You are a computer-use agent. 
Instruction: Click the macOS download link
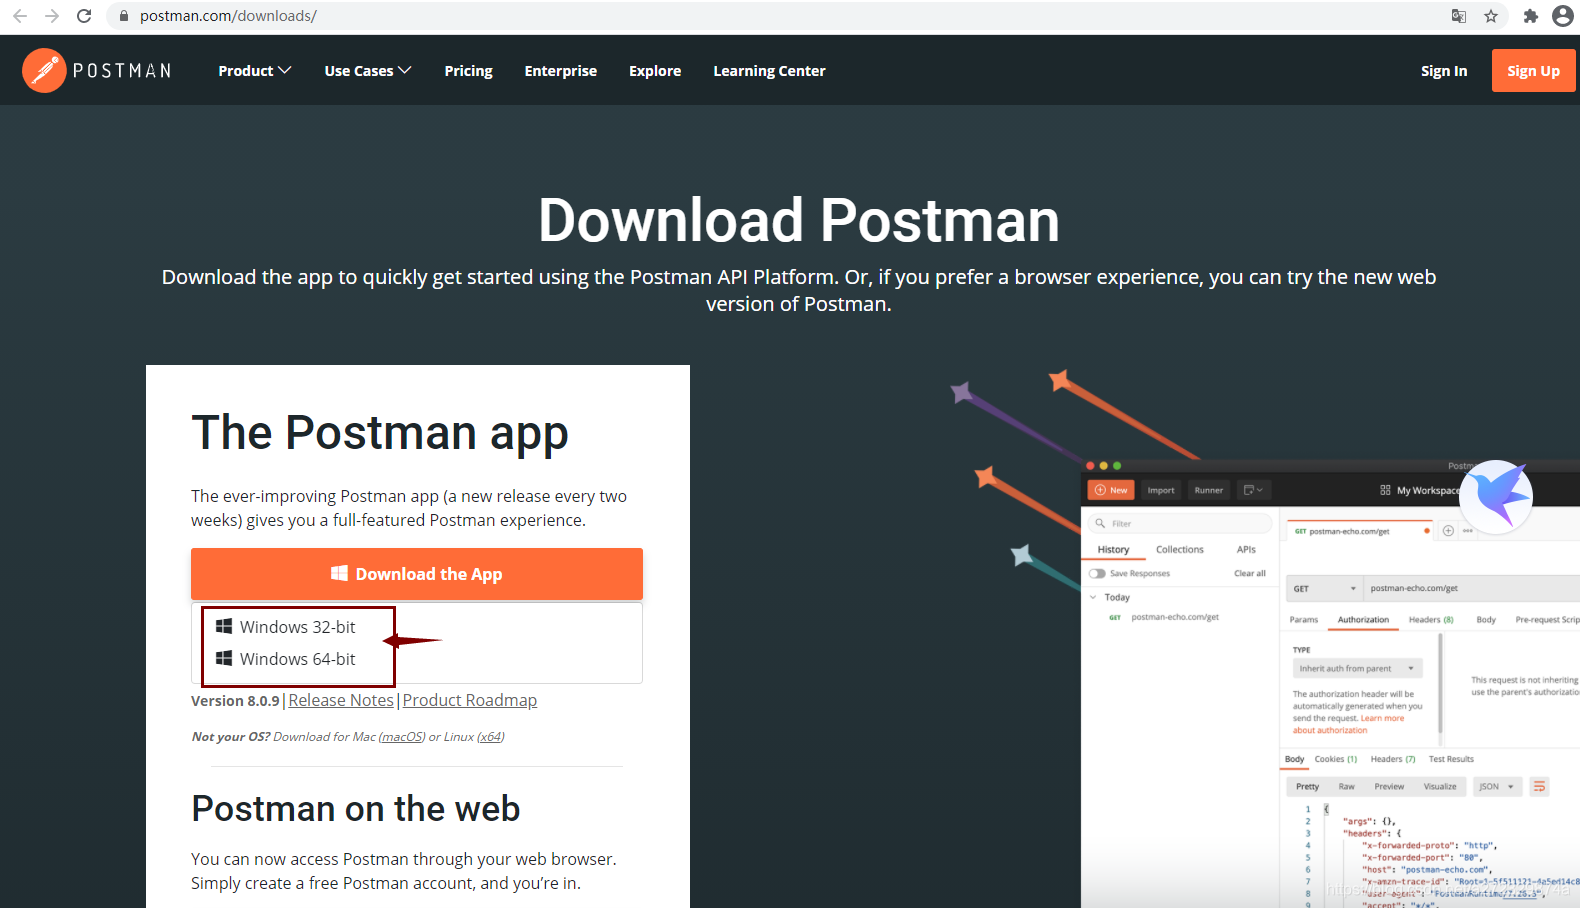click(402, 737)
